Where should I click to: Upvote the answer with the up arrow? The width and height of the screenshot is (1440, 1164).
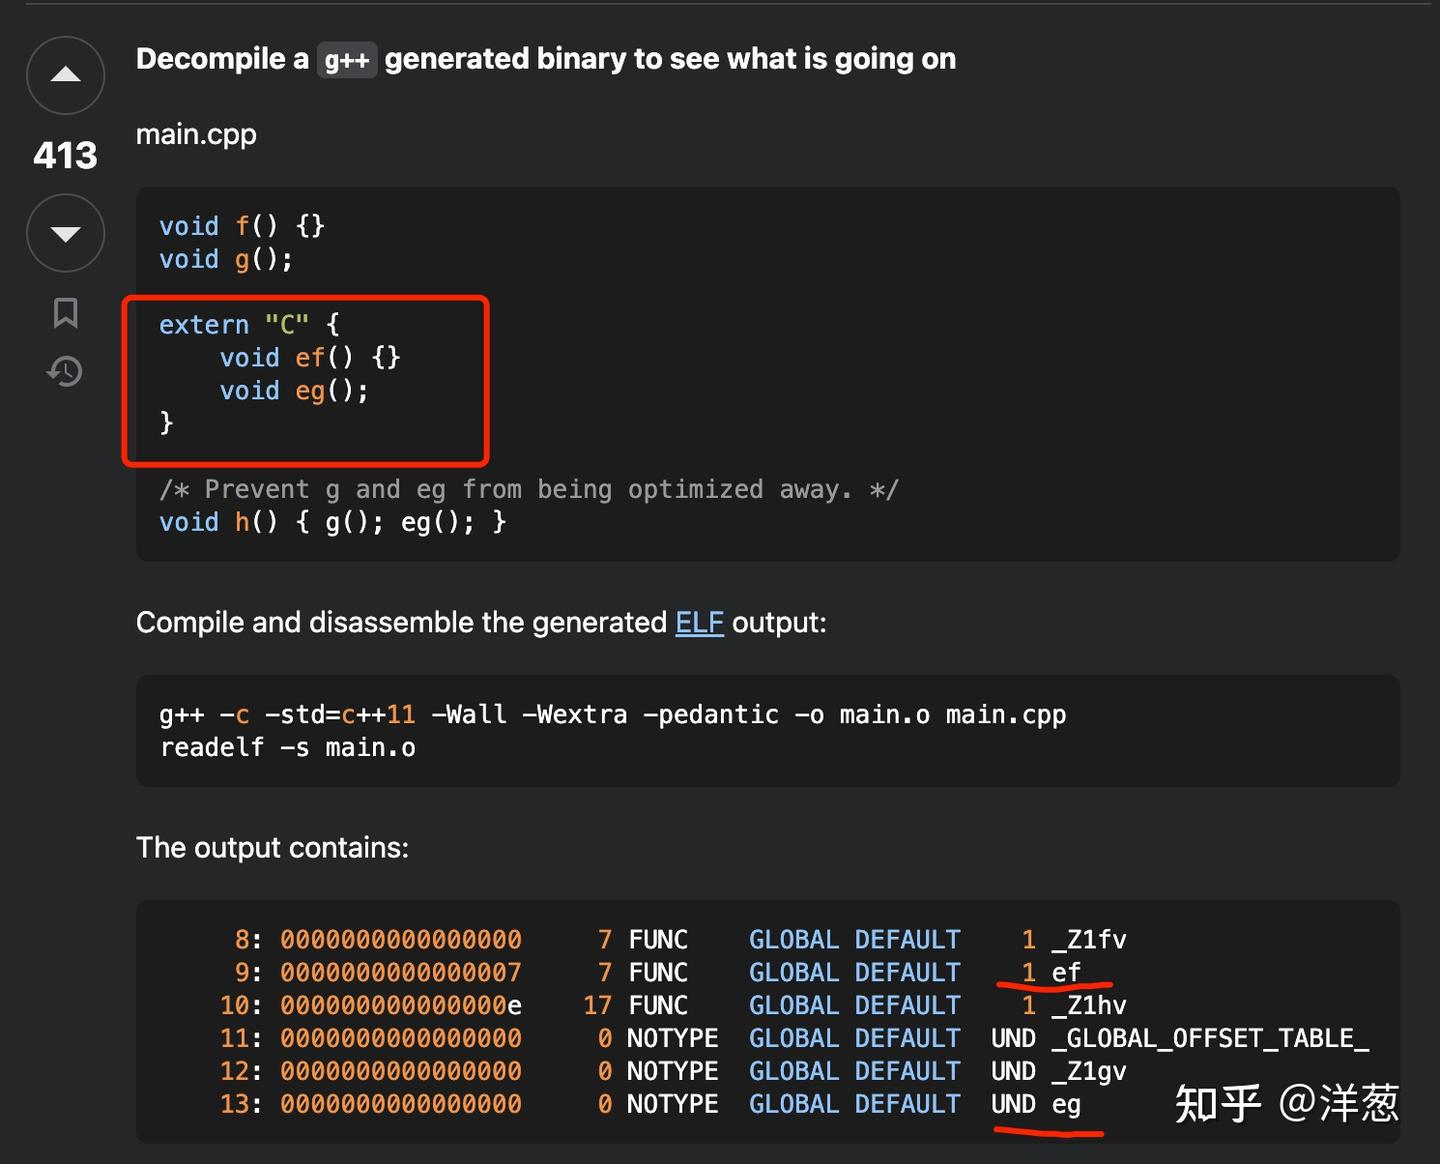click(65, 75)
